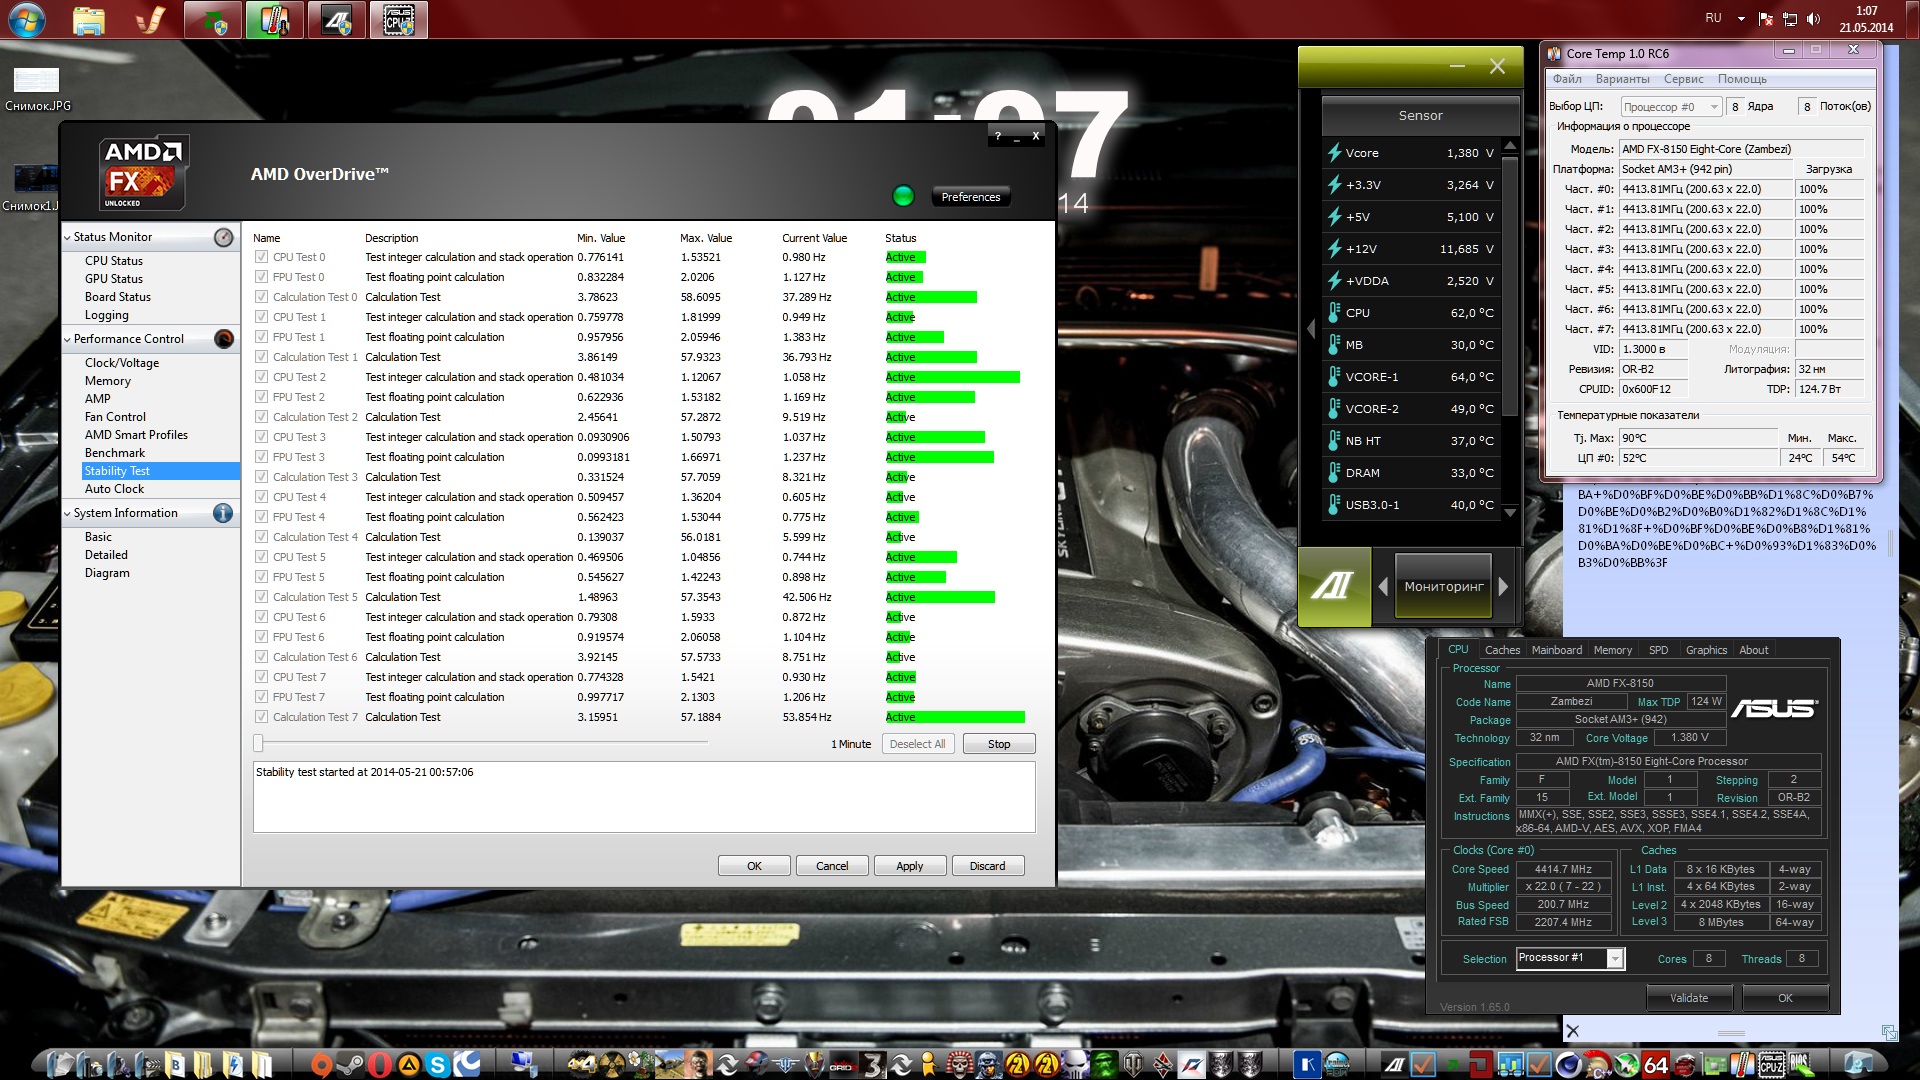
Task: Open the Windows Start menu orb
Action: 27,20
